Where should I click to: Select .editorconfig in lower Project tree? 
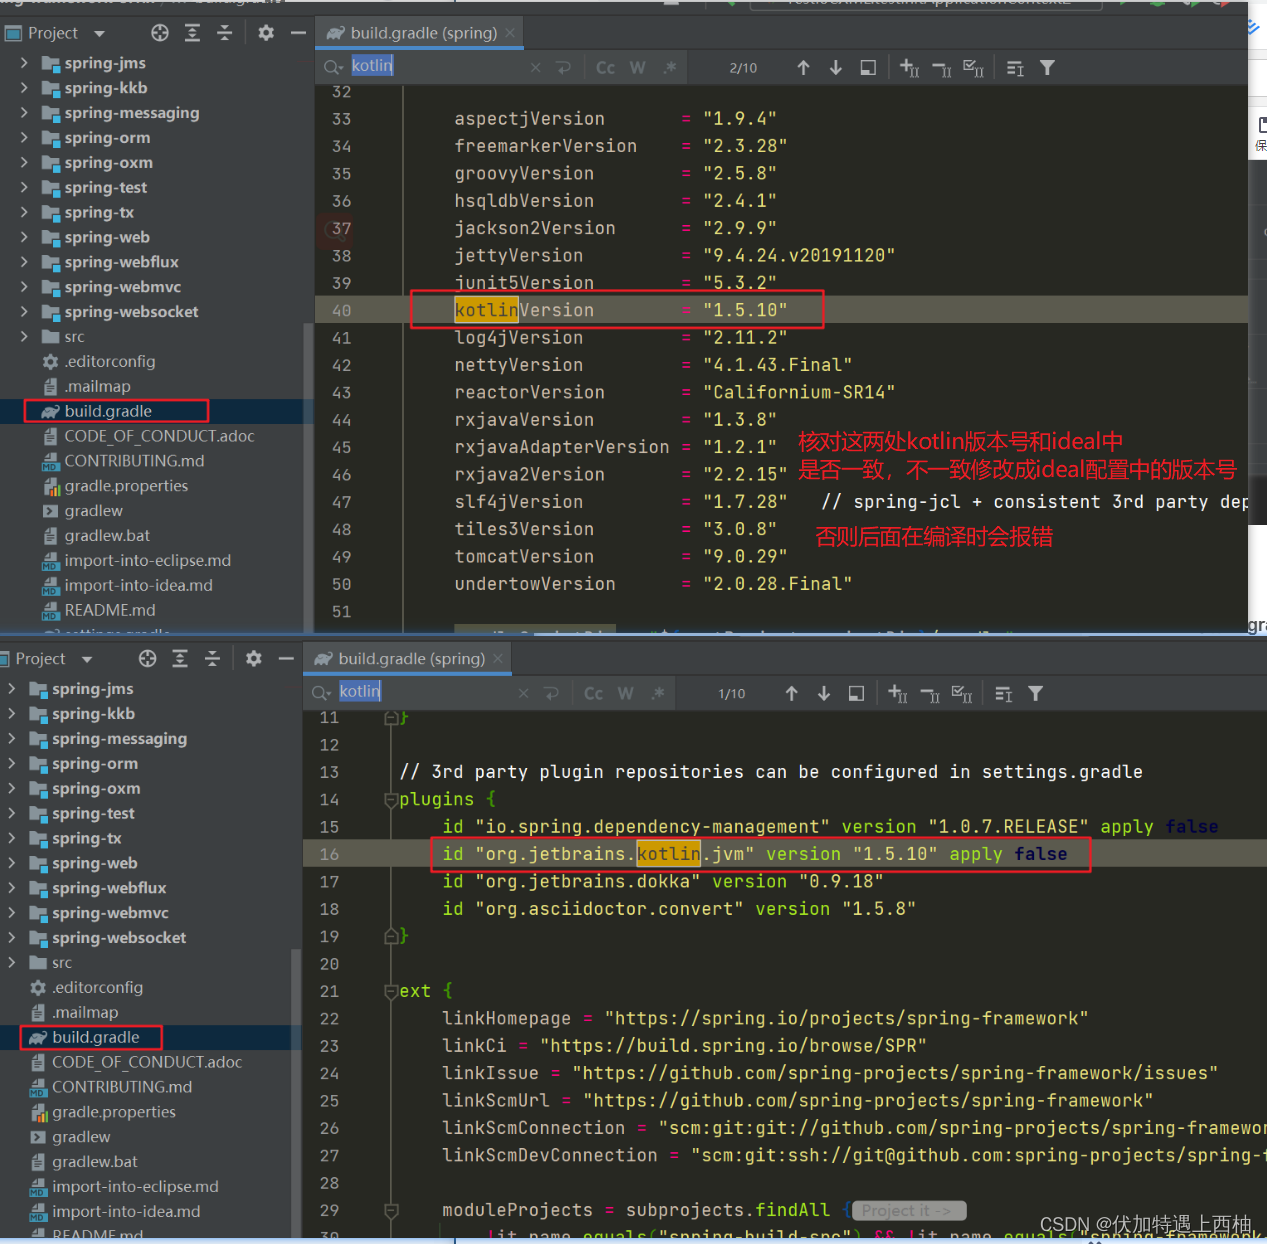click(97, 987)
